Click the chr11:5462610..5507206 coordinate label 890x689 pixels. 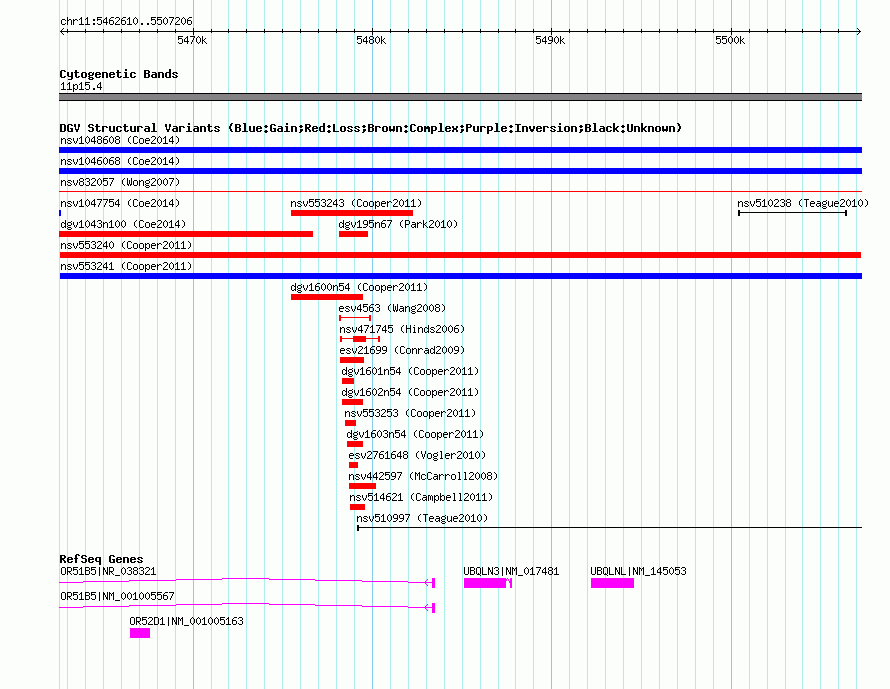(126, 21)
